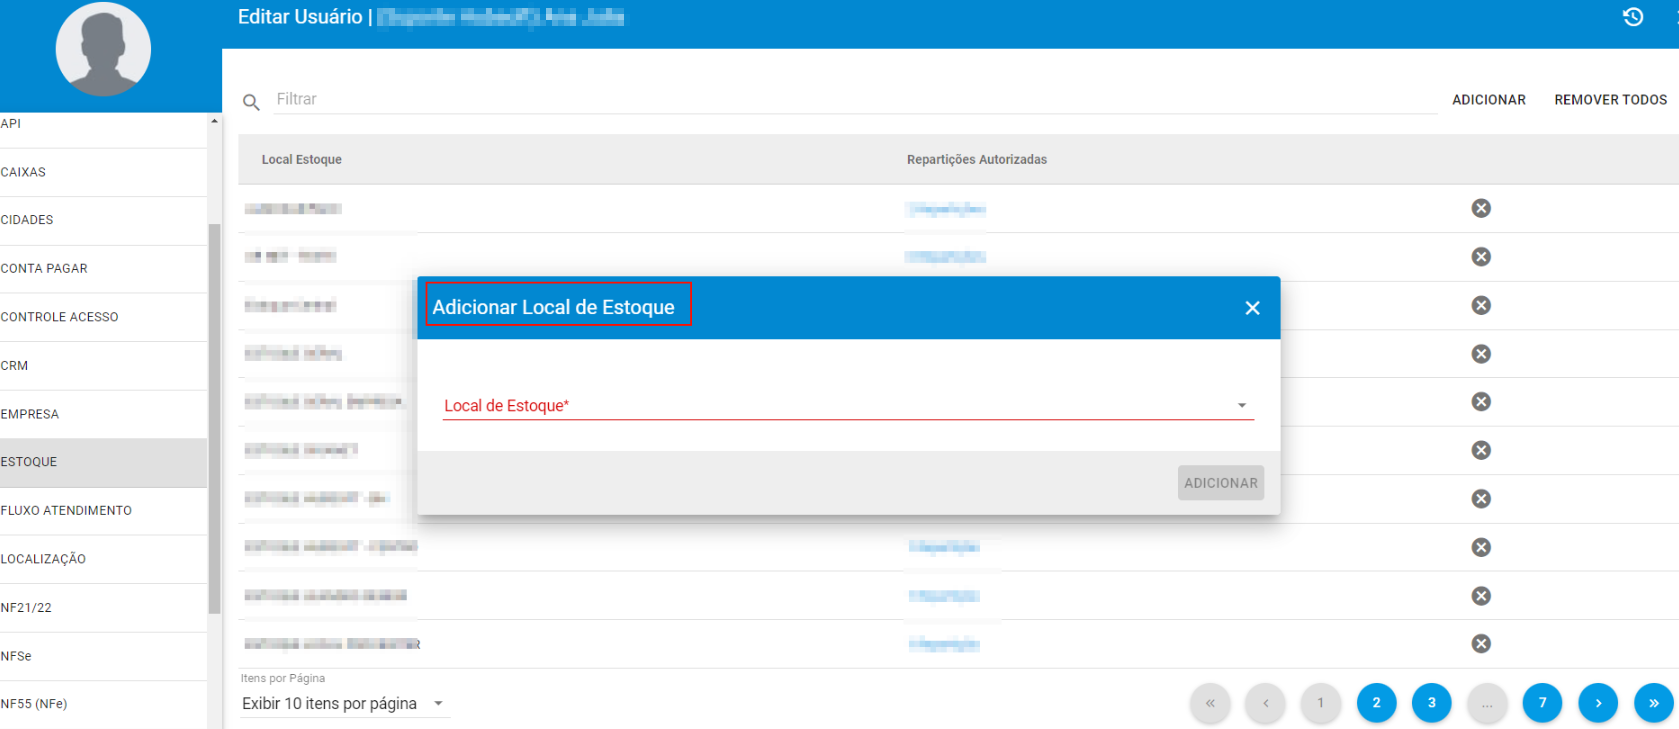
Task: Remove the seventh stock location row
Action: (x=1481, y=498)
